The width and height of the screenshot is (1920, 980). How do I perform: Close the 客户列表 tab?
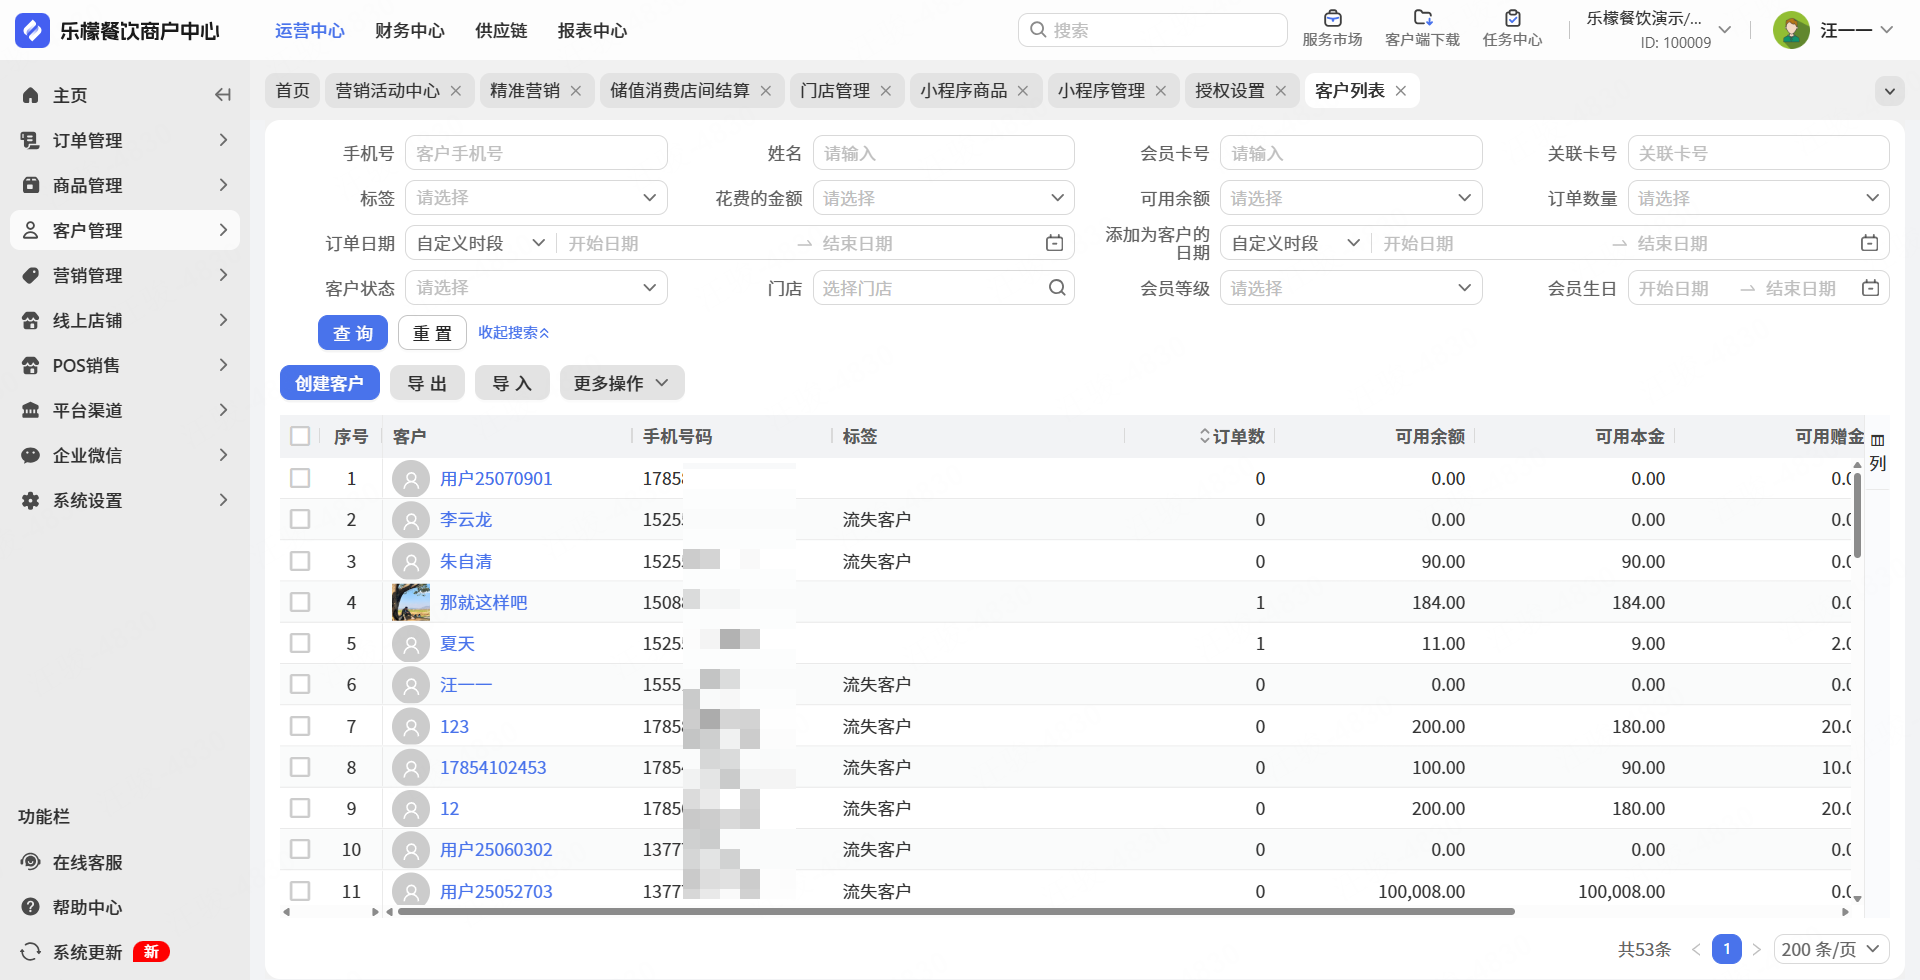(x=1401, y=91)
